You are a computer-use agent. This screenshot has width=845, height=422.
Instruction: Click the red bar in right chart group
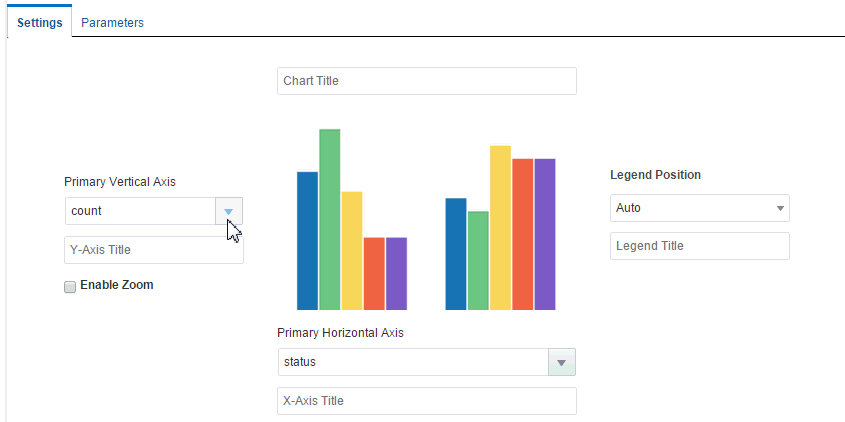522,234
